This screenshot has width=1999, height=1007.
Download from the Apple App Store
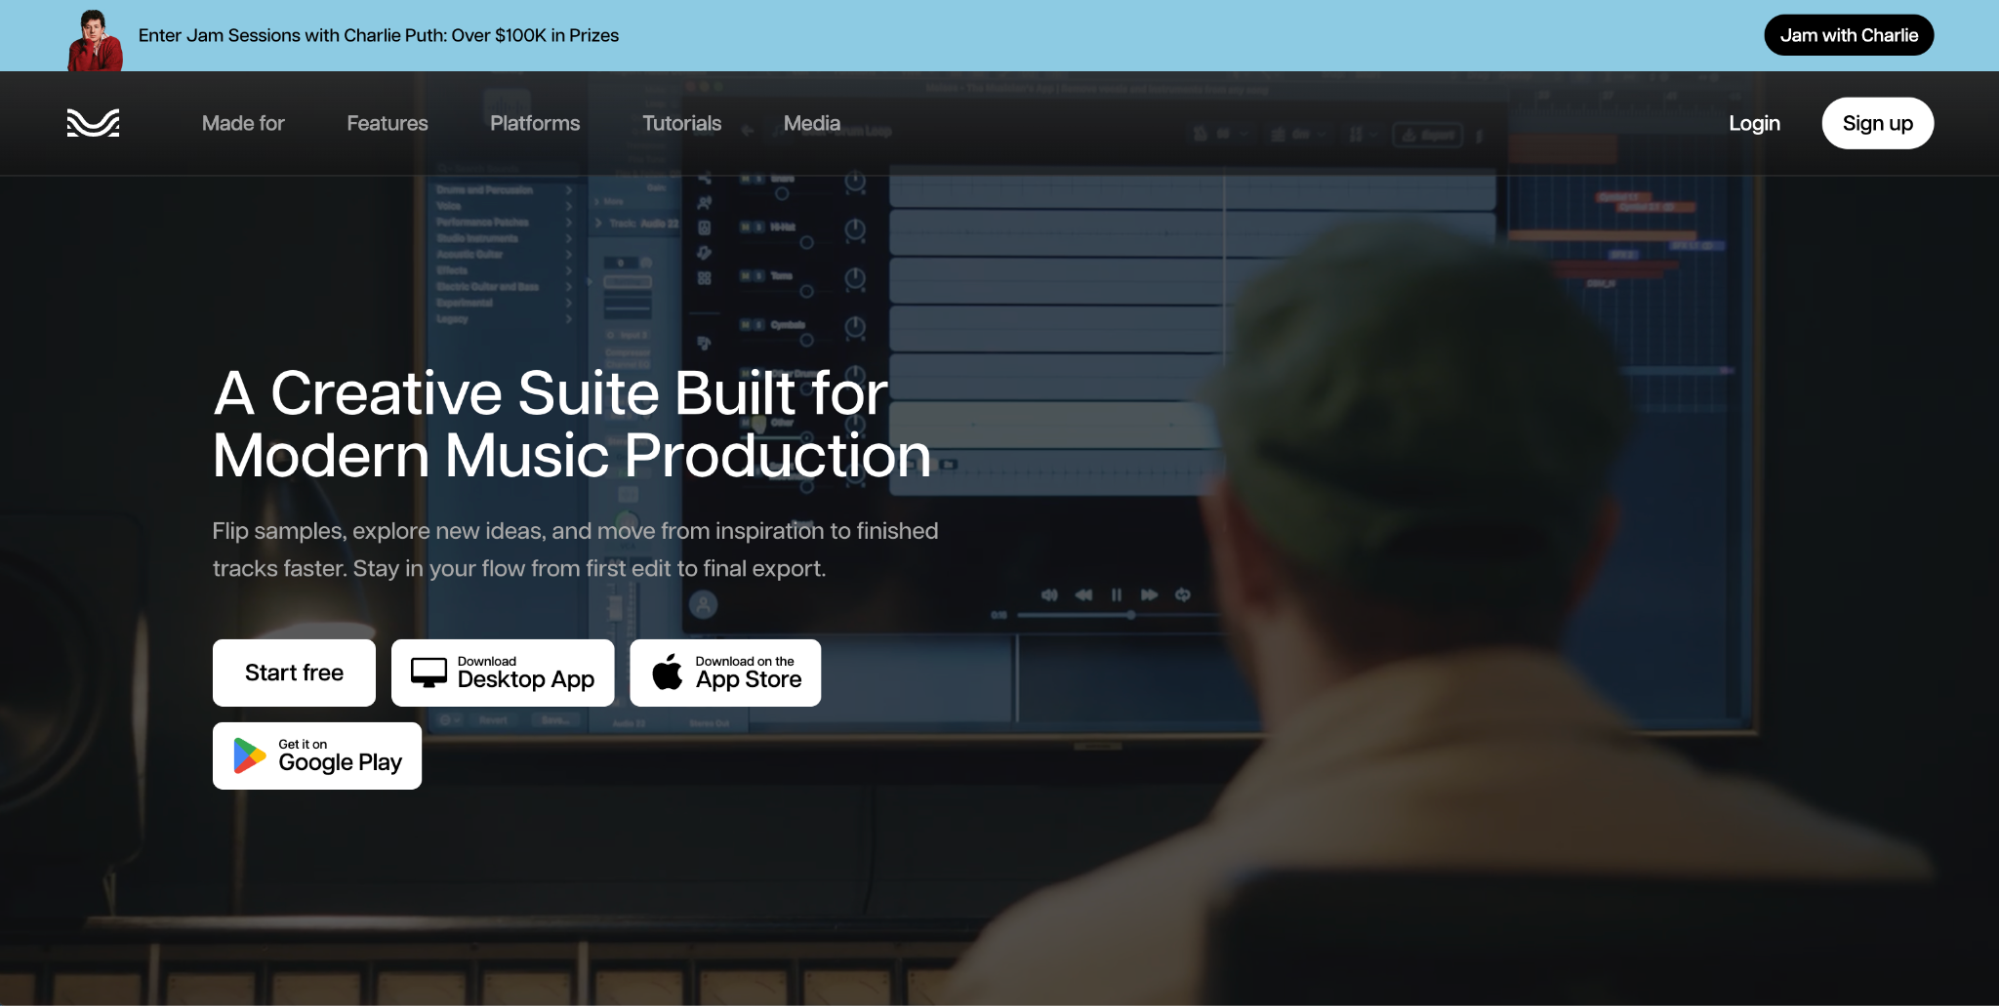tap(725, 673)
